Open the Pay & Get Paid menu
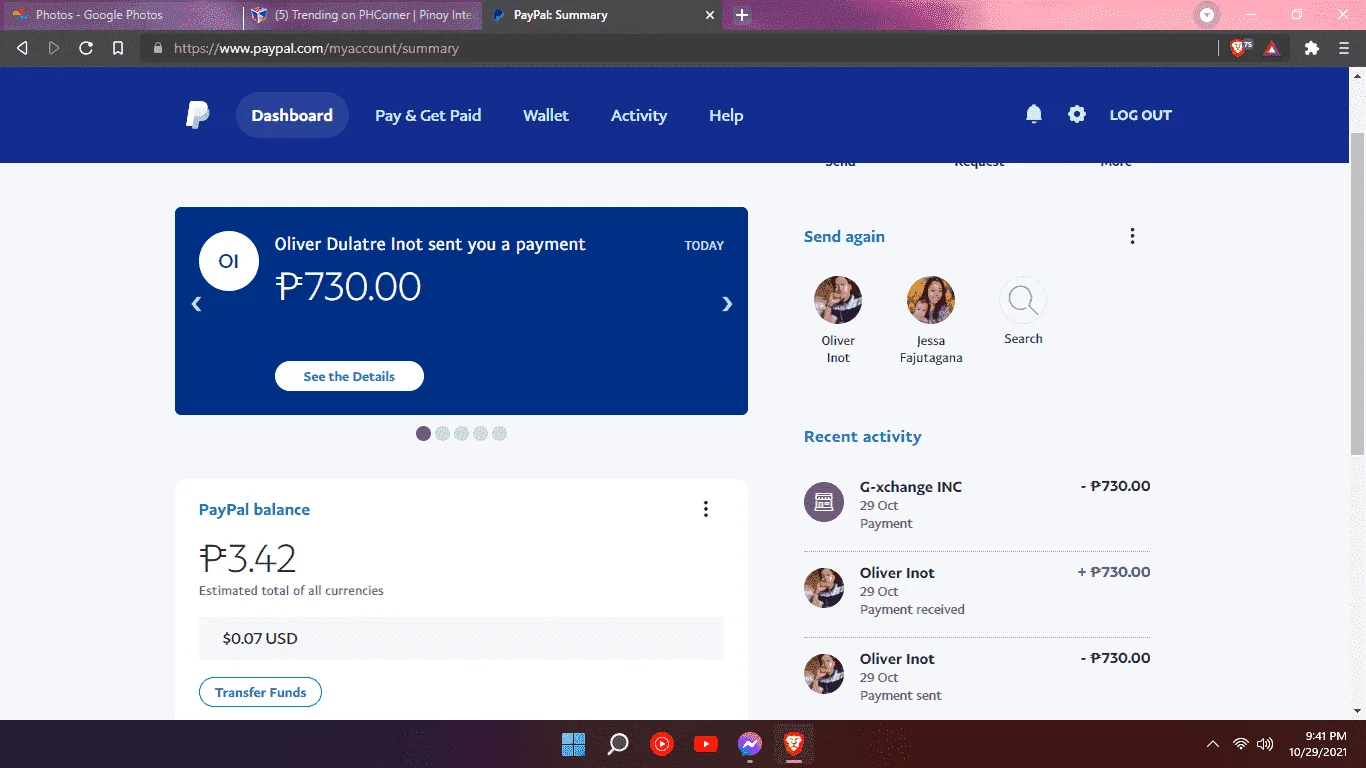This screenshot has height=768, width=1366. (x=428, y=115)
